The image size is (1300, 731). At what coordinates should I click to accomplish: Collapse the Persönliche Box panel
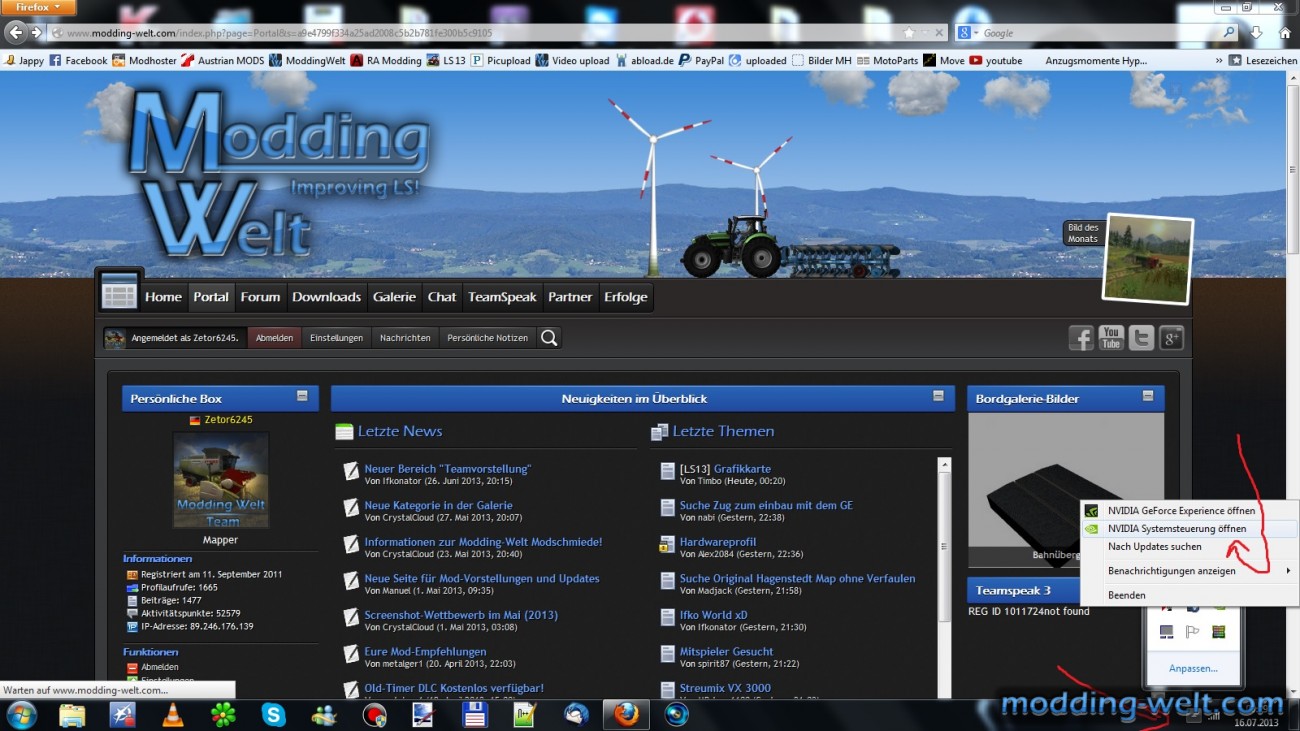pyautogui.click(x=302, y=396)
